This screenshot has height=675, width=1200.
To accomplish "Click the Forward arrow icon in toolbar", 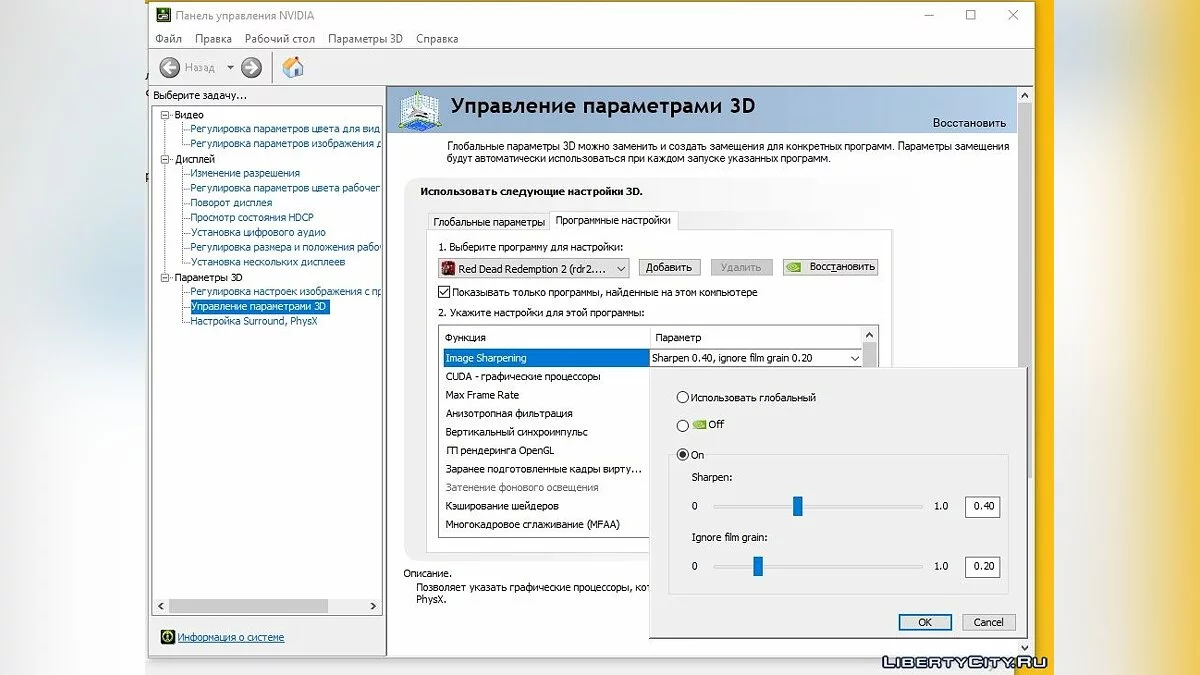I will coord(251,67).
